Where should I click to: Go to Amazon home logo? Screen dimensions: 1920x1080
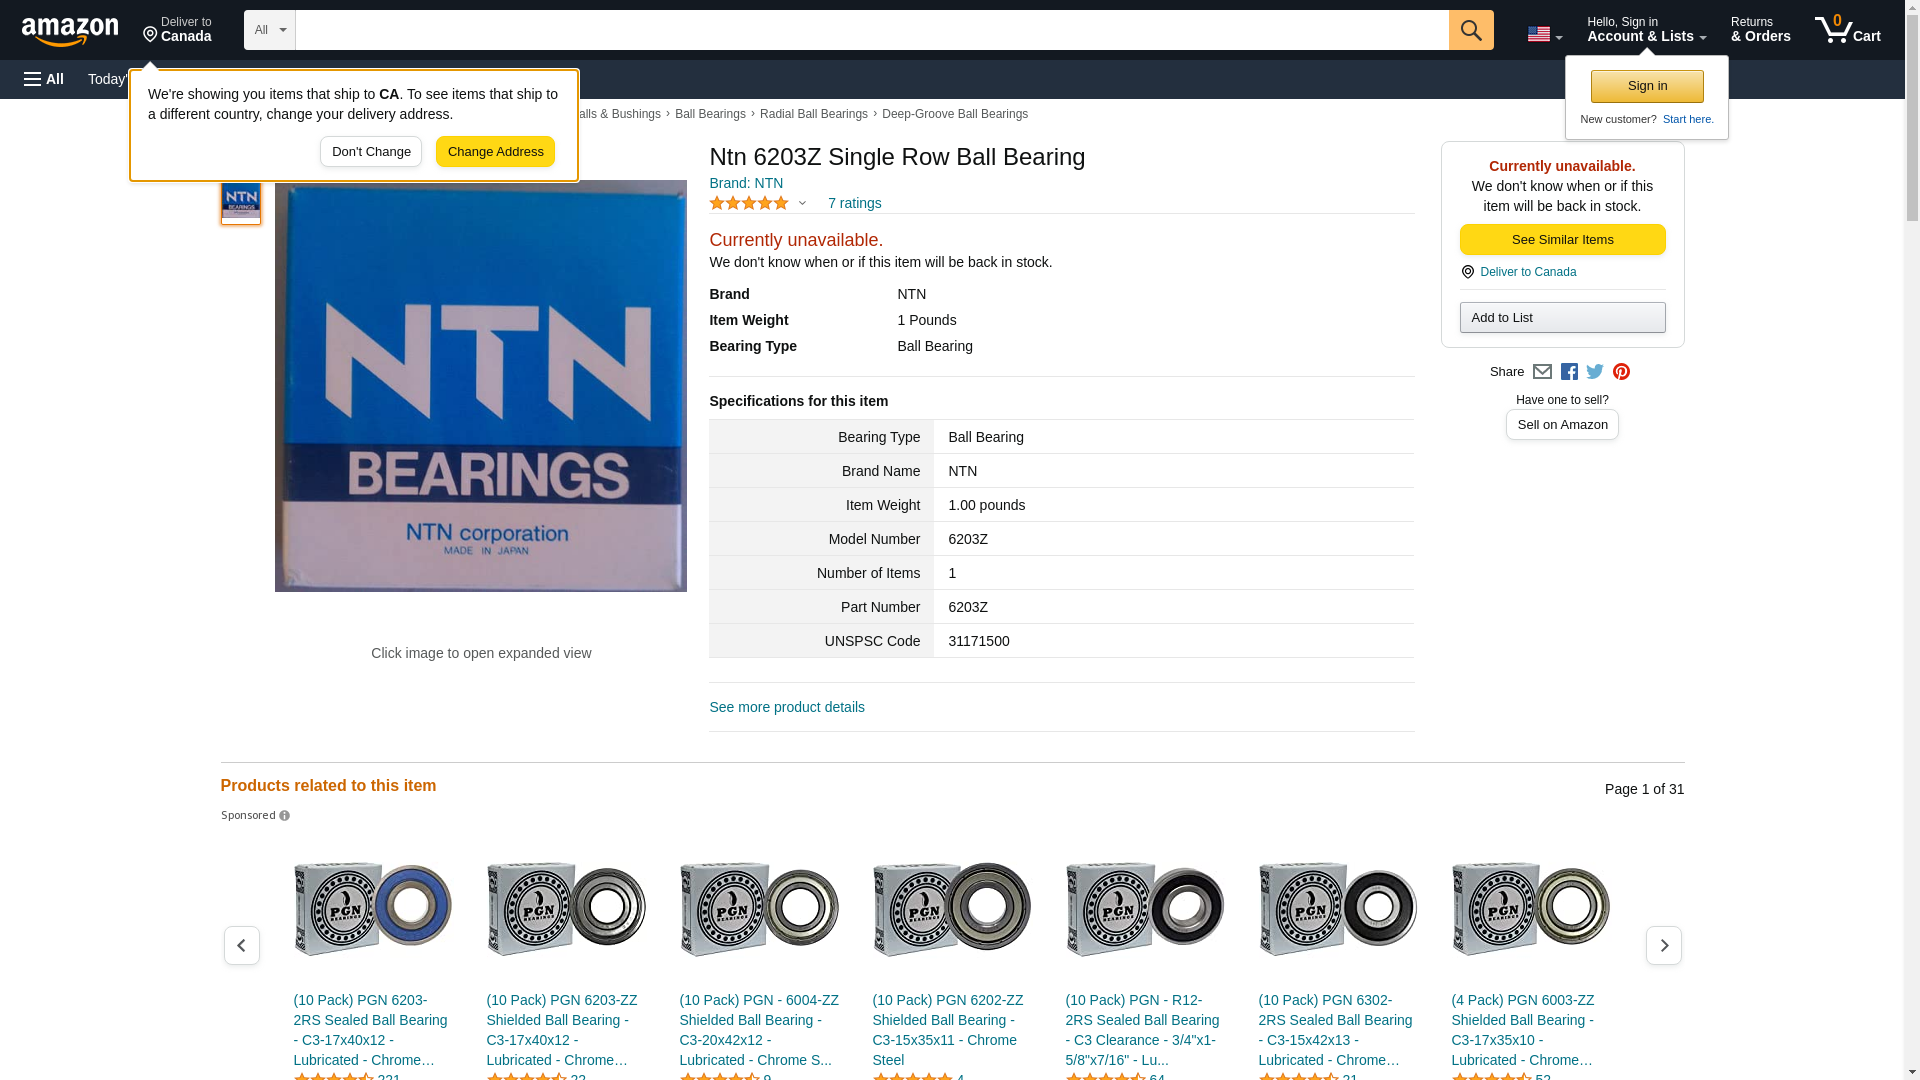click(x=70, y=32)
